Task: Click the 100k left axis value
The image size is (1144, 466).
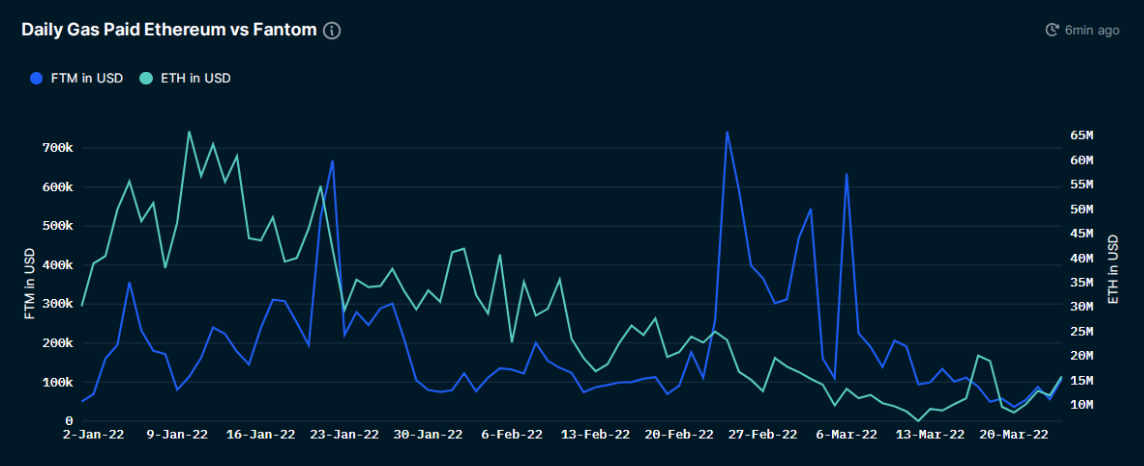Action: [58, 382]
